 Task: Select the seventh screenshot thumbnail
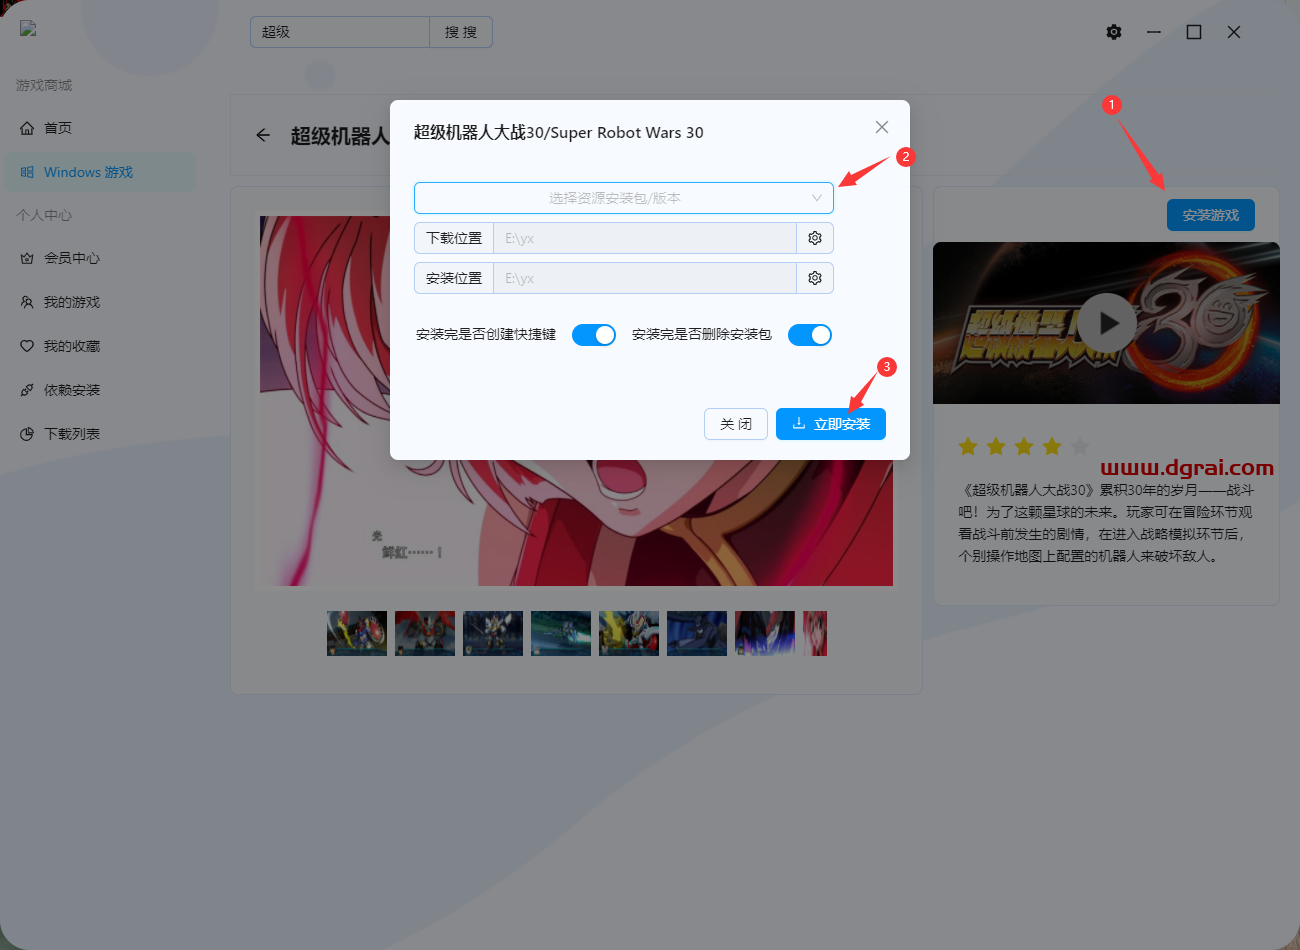765,634
